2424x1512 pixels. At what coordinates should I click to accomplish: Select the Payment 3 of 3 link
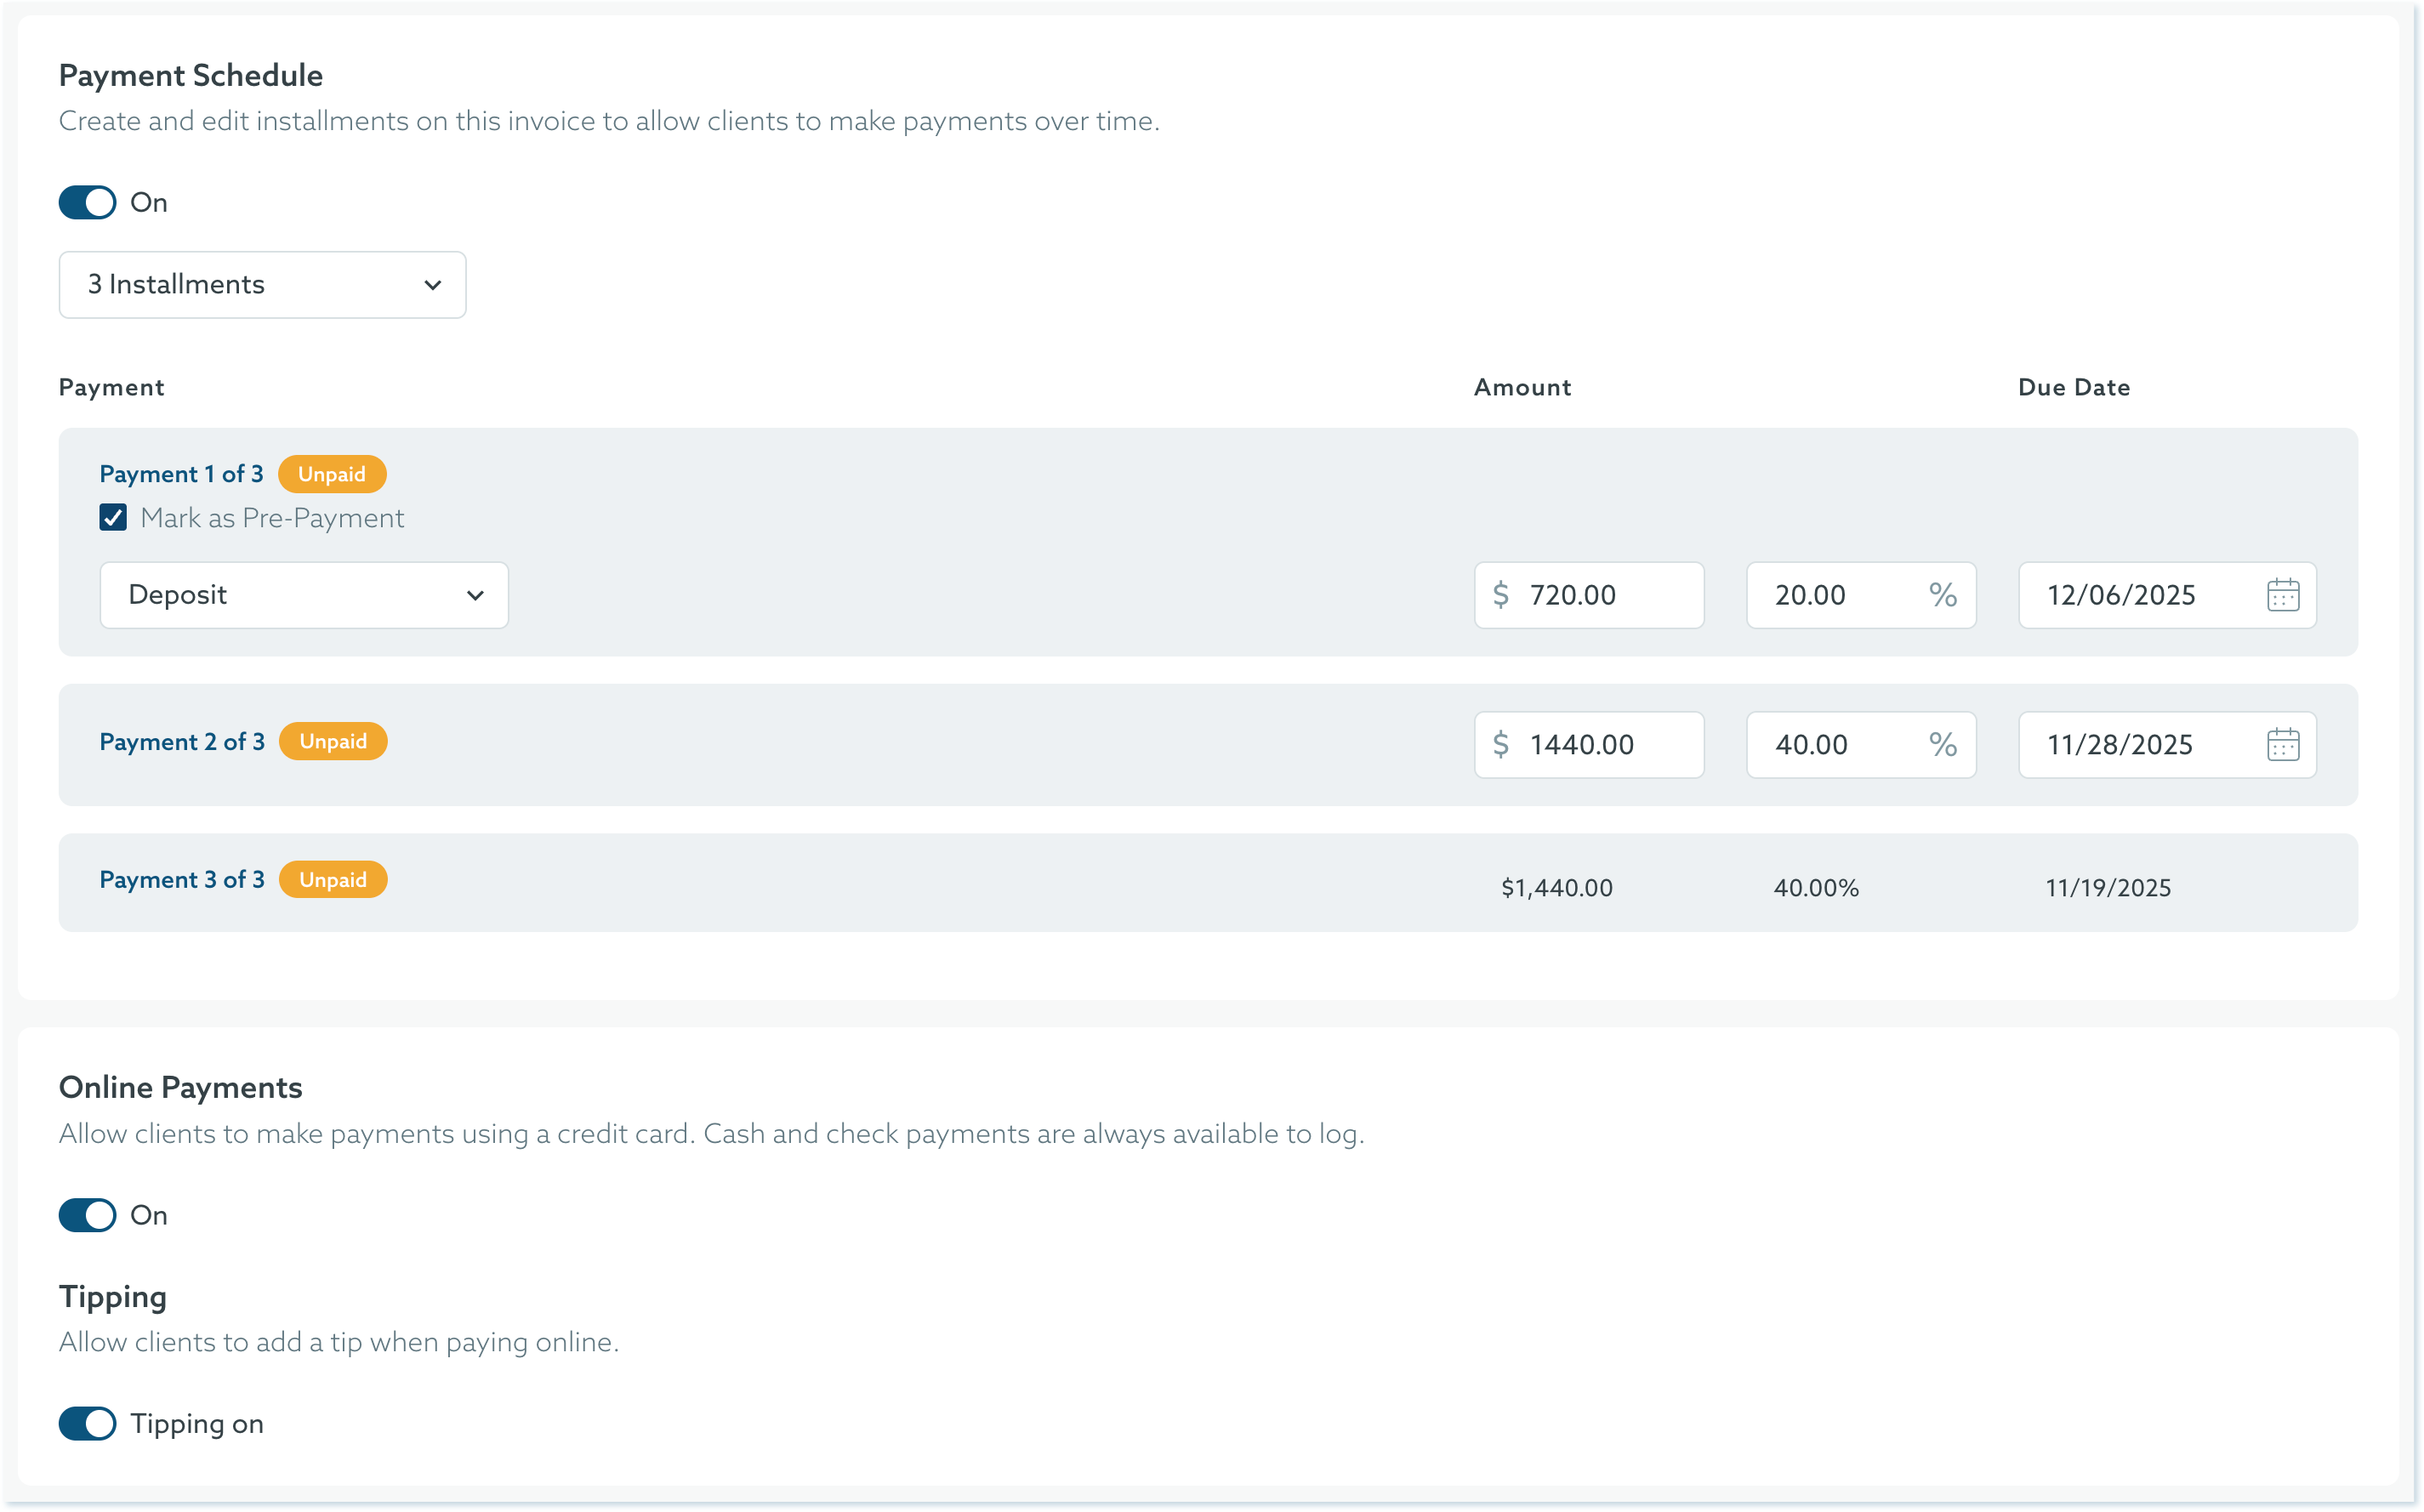click(182, 880)
